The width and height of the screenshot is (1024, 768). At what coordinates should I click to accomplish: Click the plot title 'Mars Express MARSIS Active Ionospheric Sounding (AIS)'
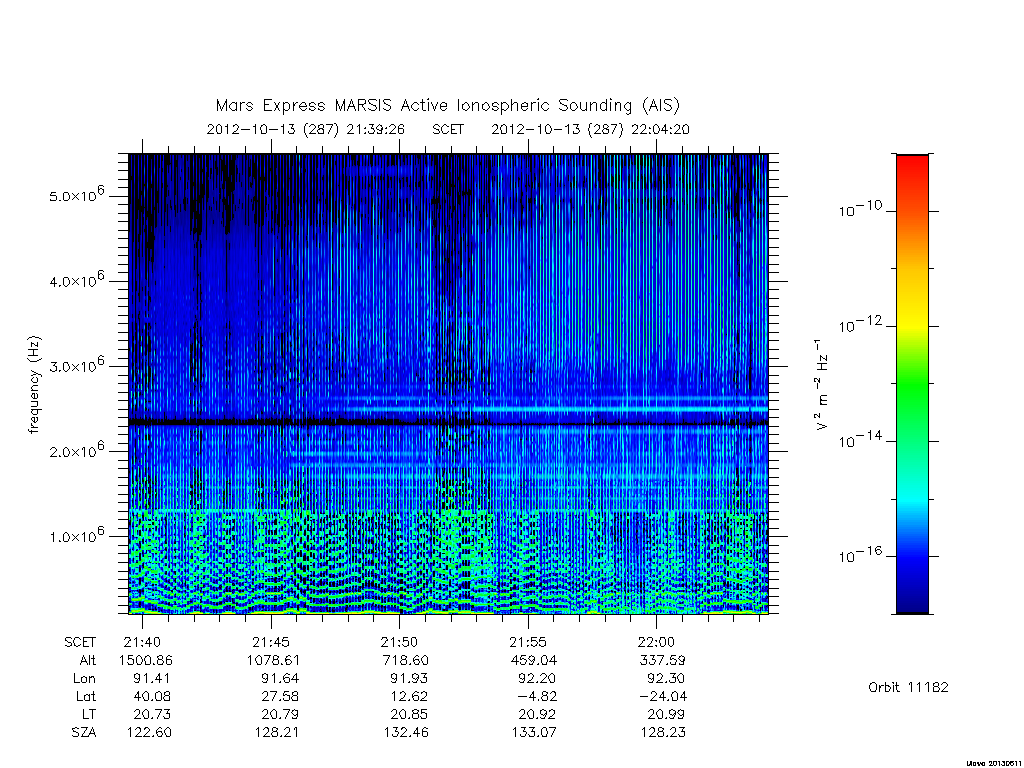[447, 105]
